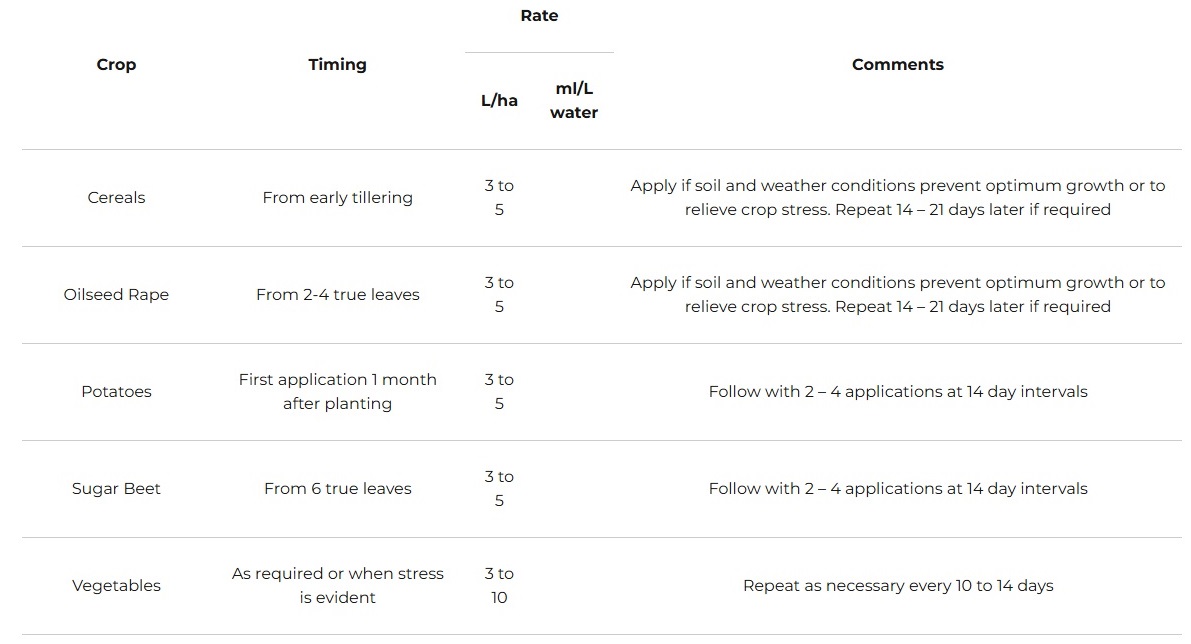Click the comment text in the Cereals row
This screenshot has width=1191, height=644.
[897, 198]
